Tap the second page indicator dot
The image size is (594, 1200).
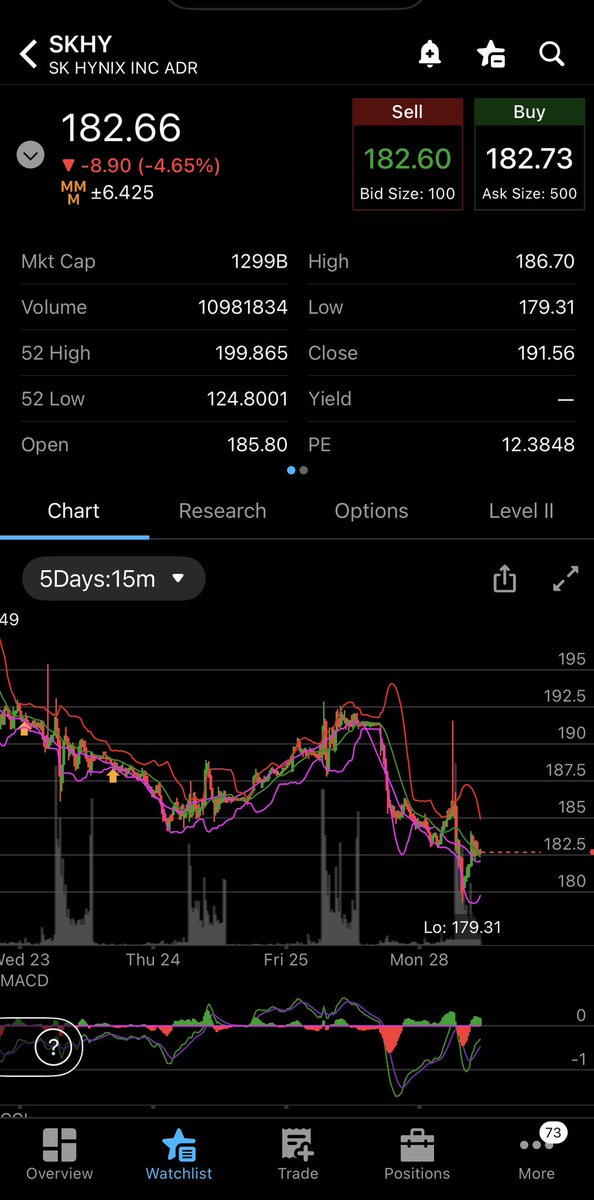click(x=304, y=470)
